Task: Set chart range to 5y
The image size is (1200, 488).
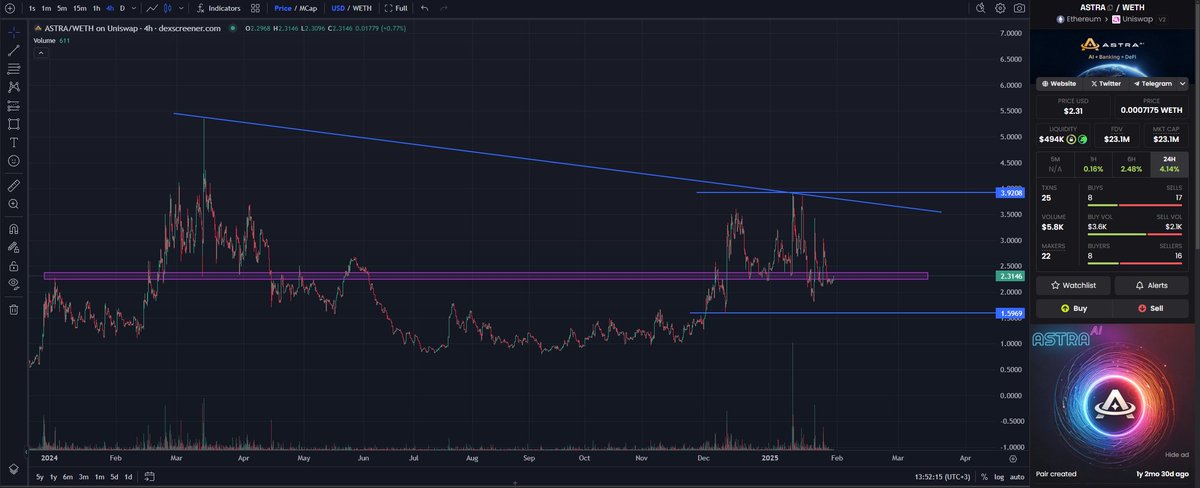Action: point(39,477)
